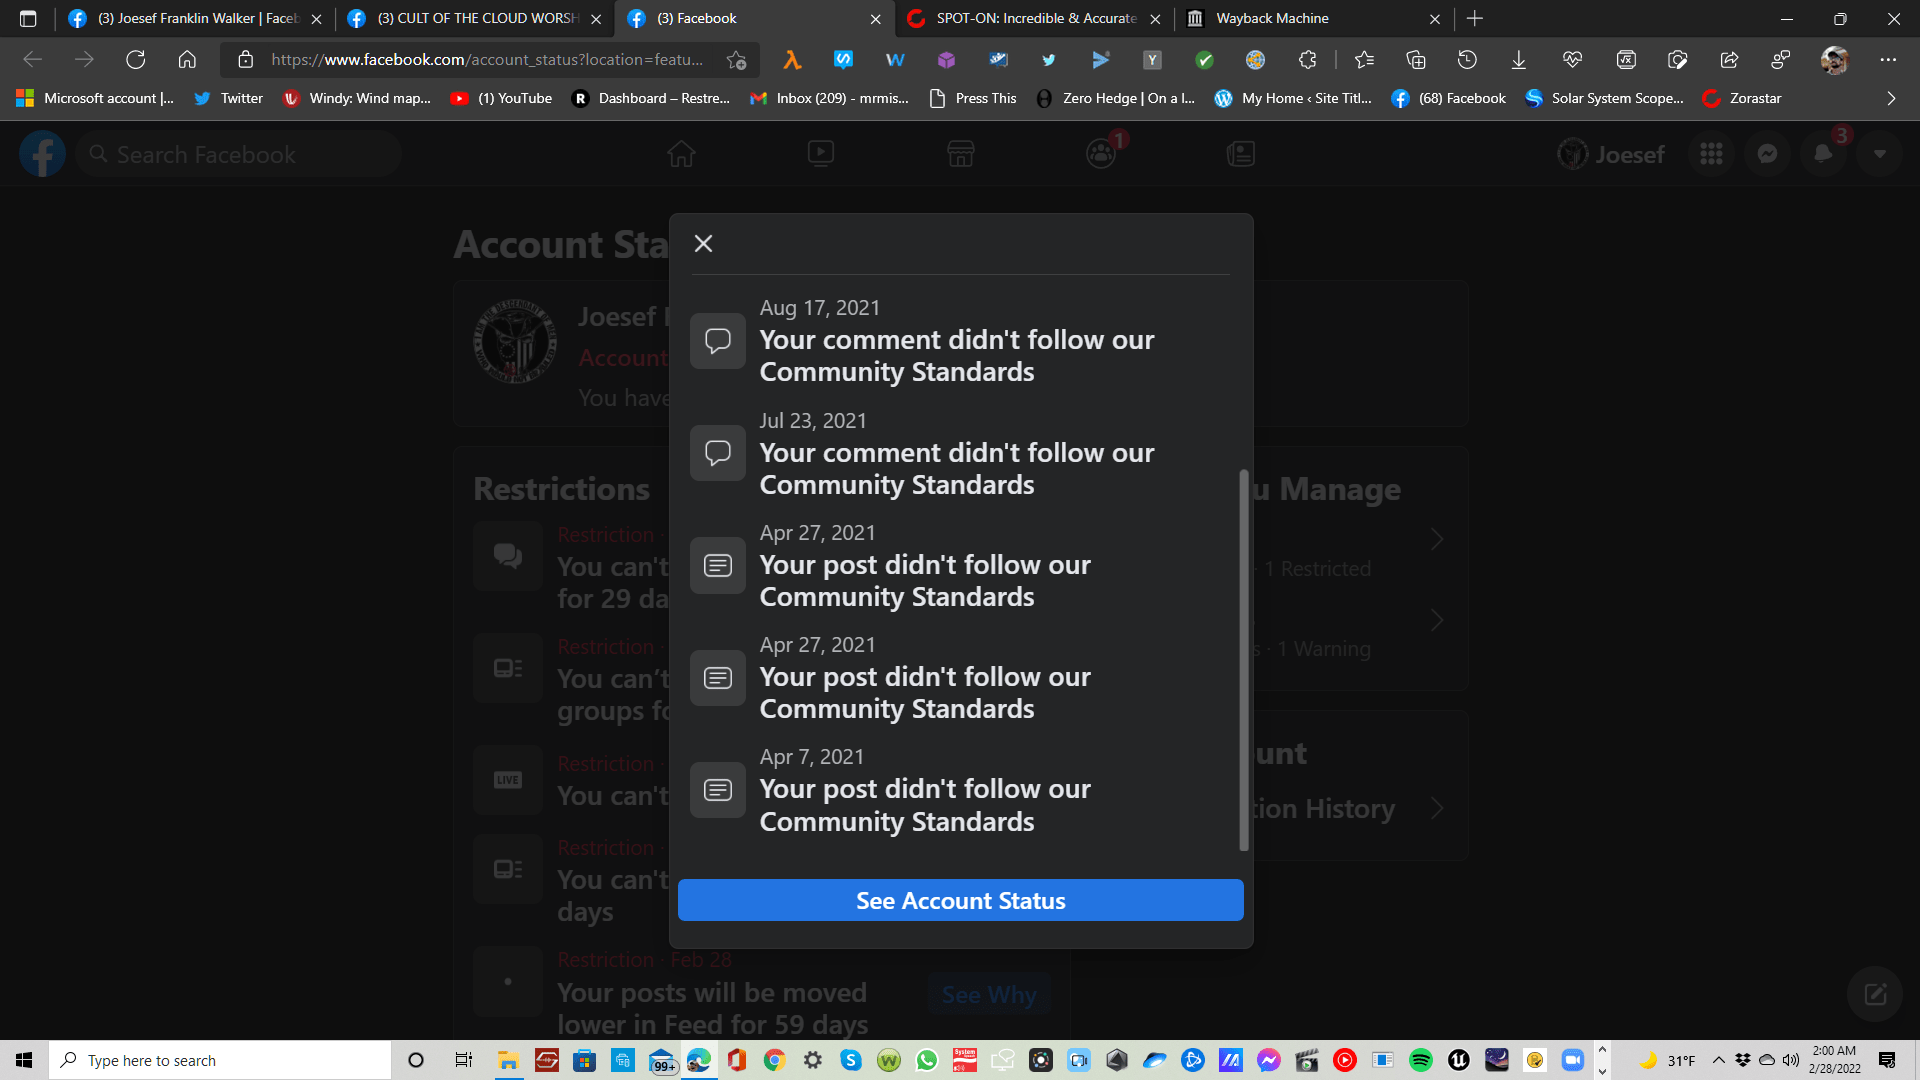This screenshot has height=1080, width=1920.
Task: Click comment icon beside Jul 23, 2021 entry
Action: tap(718, 453)
